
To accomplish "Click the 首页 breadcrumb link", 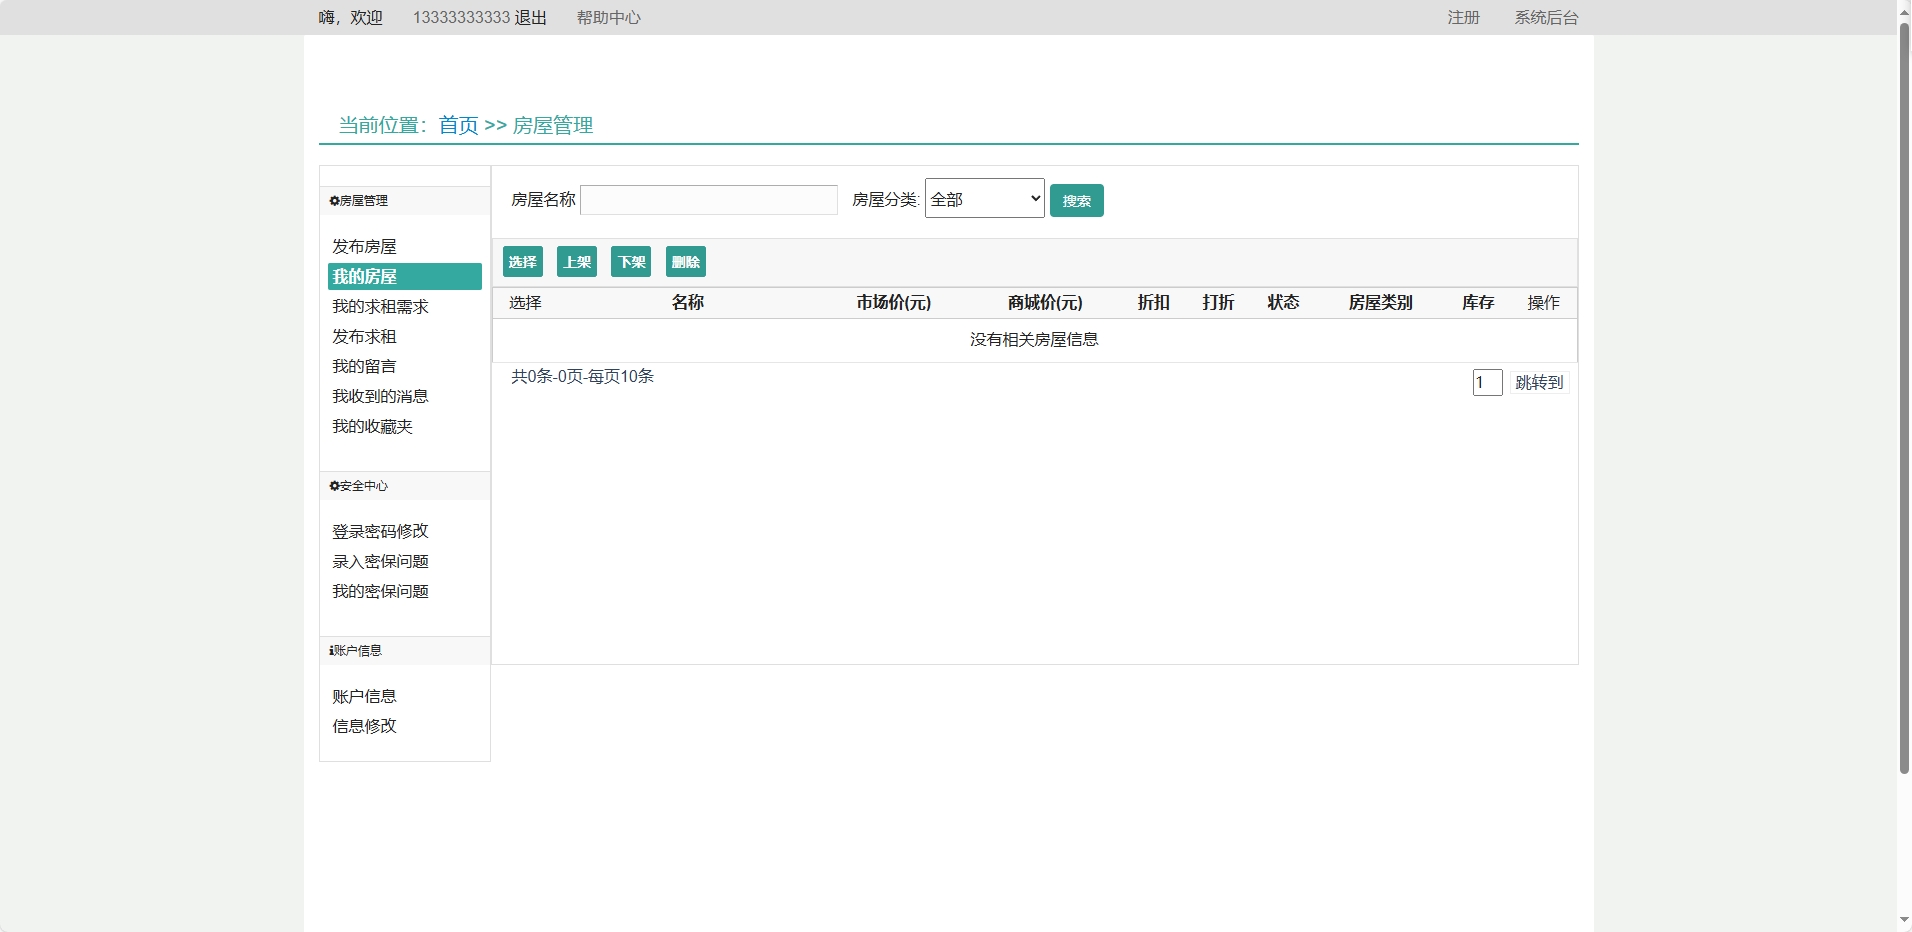I will point(458,126).
